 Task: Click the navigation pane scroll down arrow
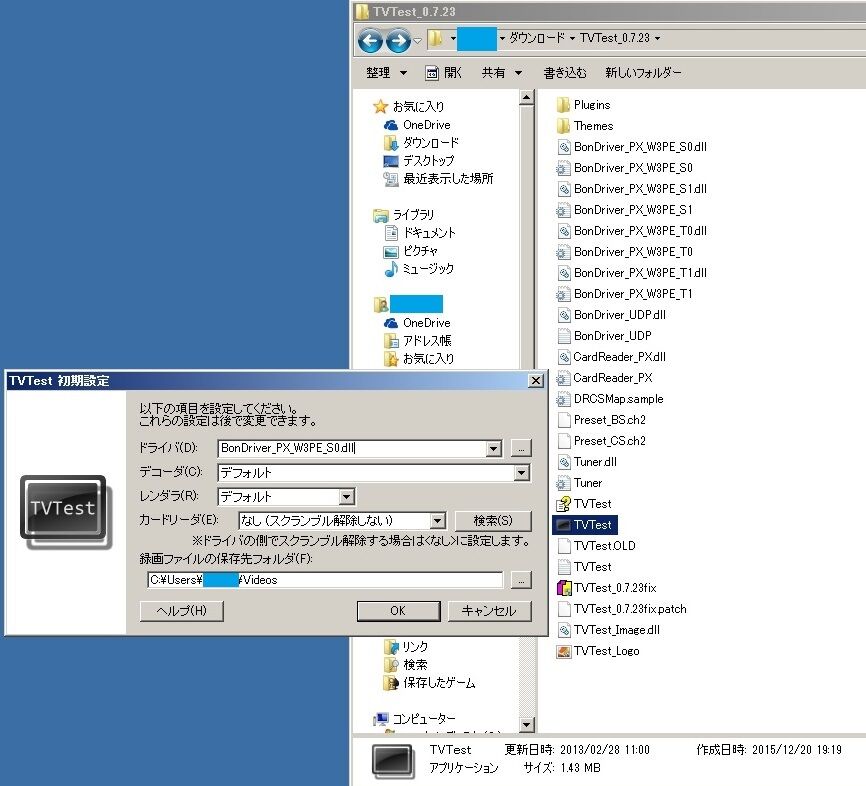[x=526, y=724]
